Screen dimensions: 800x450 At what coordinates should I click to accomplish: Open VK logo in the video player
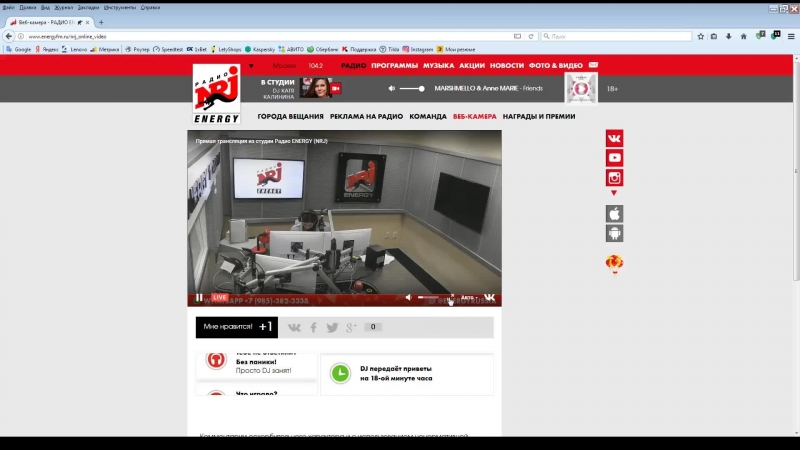click(489, 297)
